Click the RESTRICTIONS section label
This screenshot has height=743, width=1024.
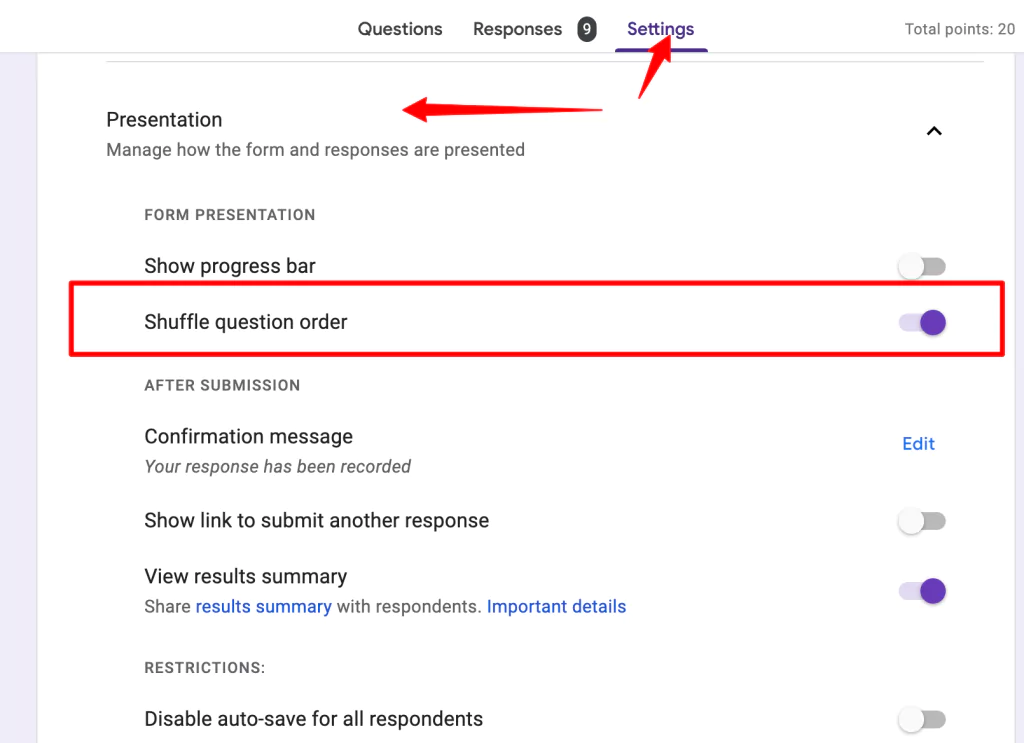[x=204, y=667]
